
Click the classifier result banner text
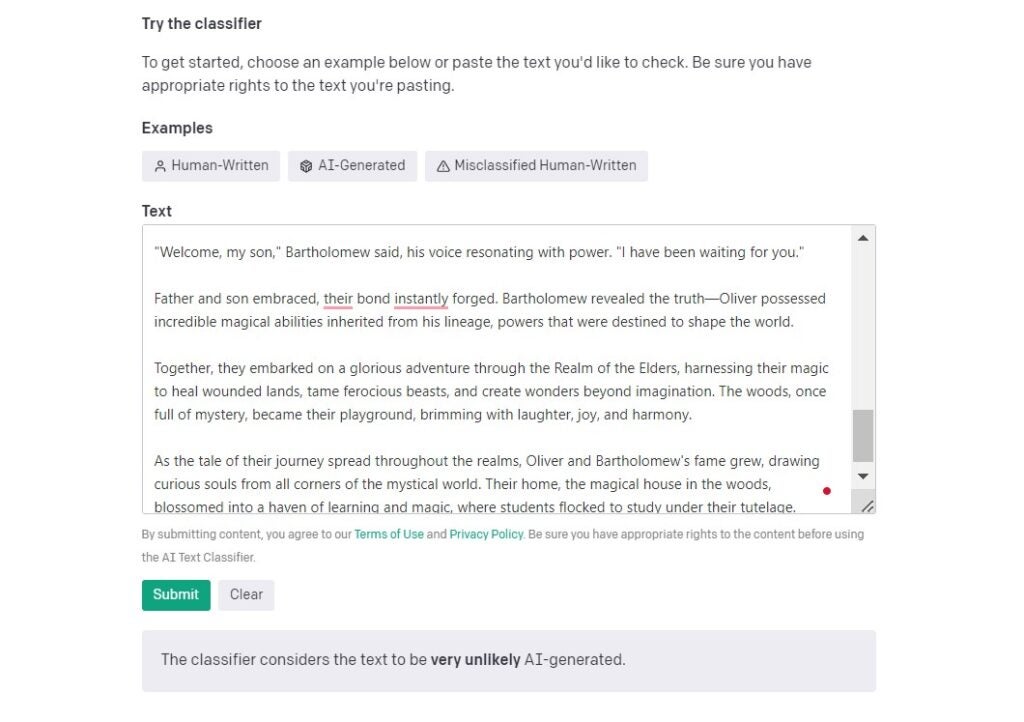[x=392, y=659]
